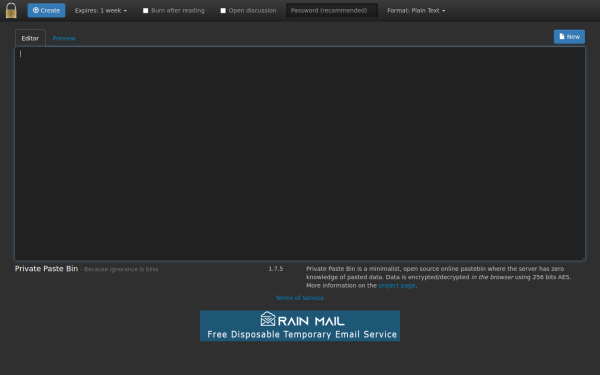Viewport: 600px width, 375px height.
Task: Click the 'Because ignorance is bliss' tagline
Action: tap(121, 269)
